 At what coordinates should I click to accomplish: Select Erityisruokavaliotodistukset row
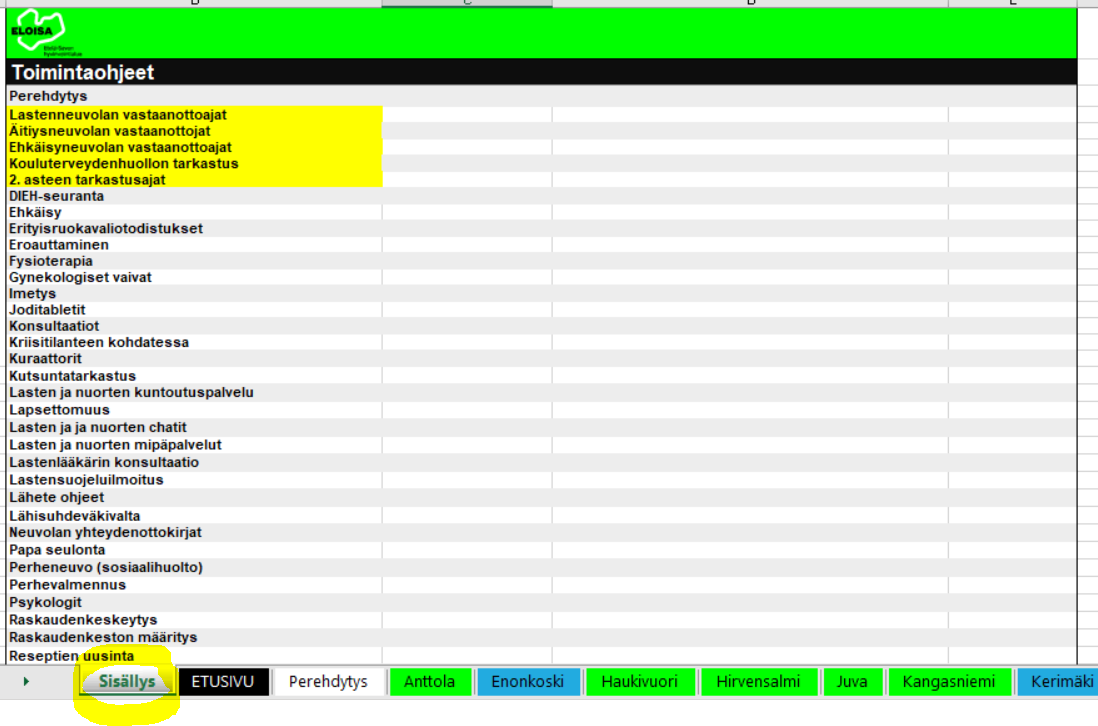(106, 228)
